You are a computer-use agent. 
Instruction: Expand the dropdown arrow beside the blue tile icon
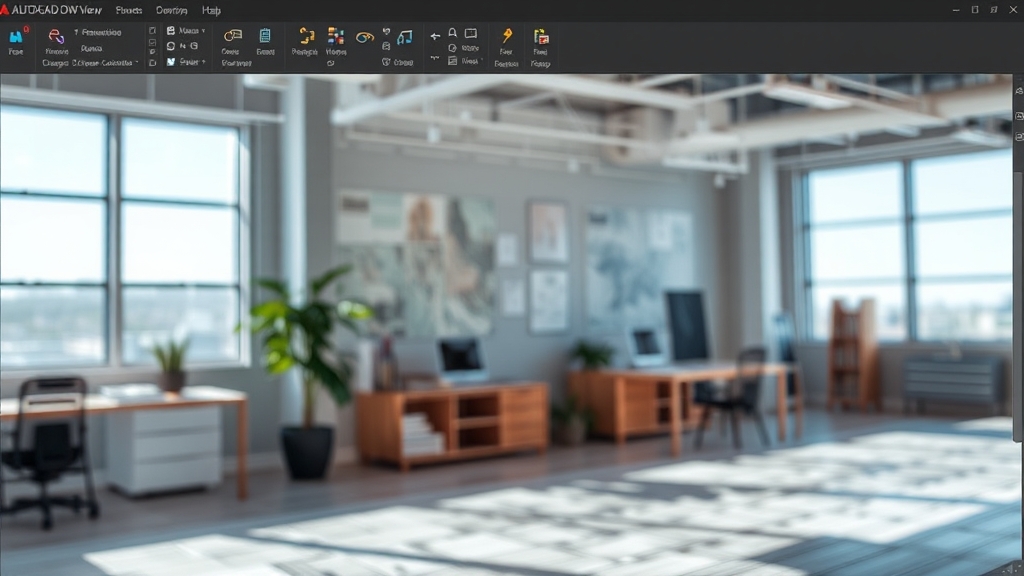pyautogui.click(x=203, y=62)
